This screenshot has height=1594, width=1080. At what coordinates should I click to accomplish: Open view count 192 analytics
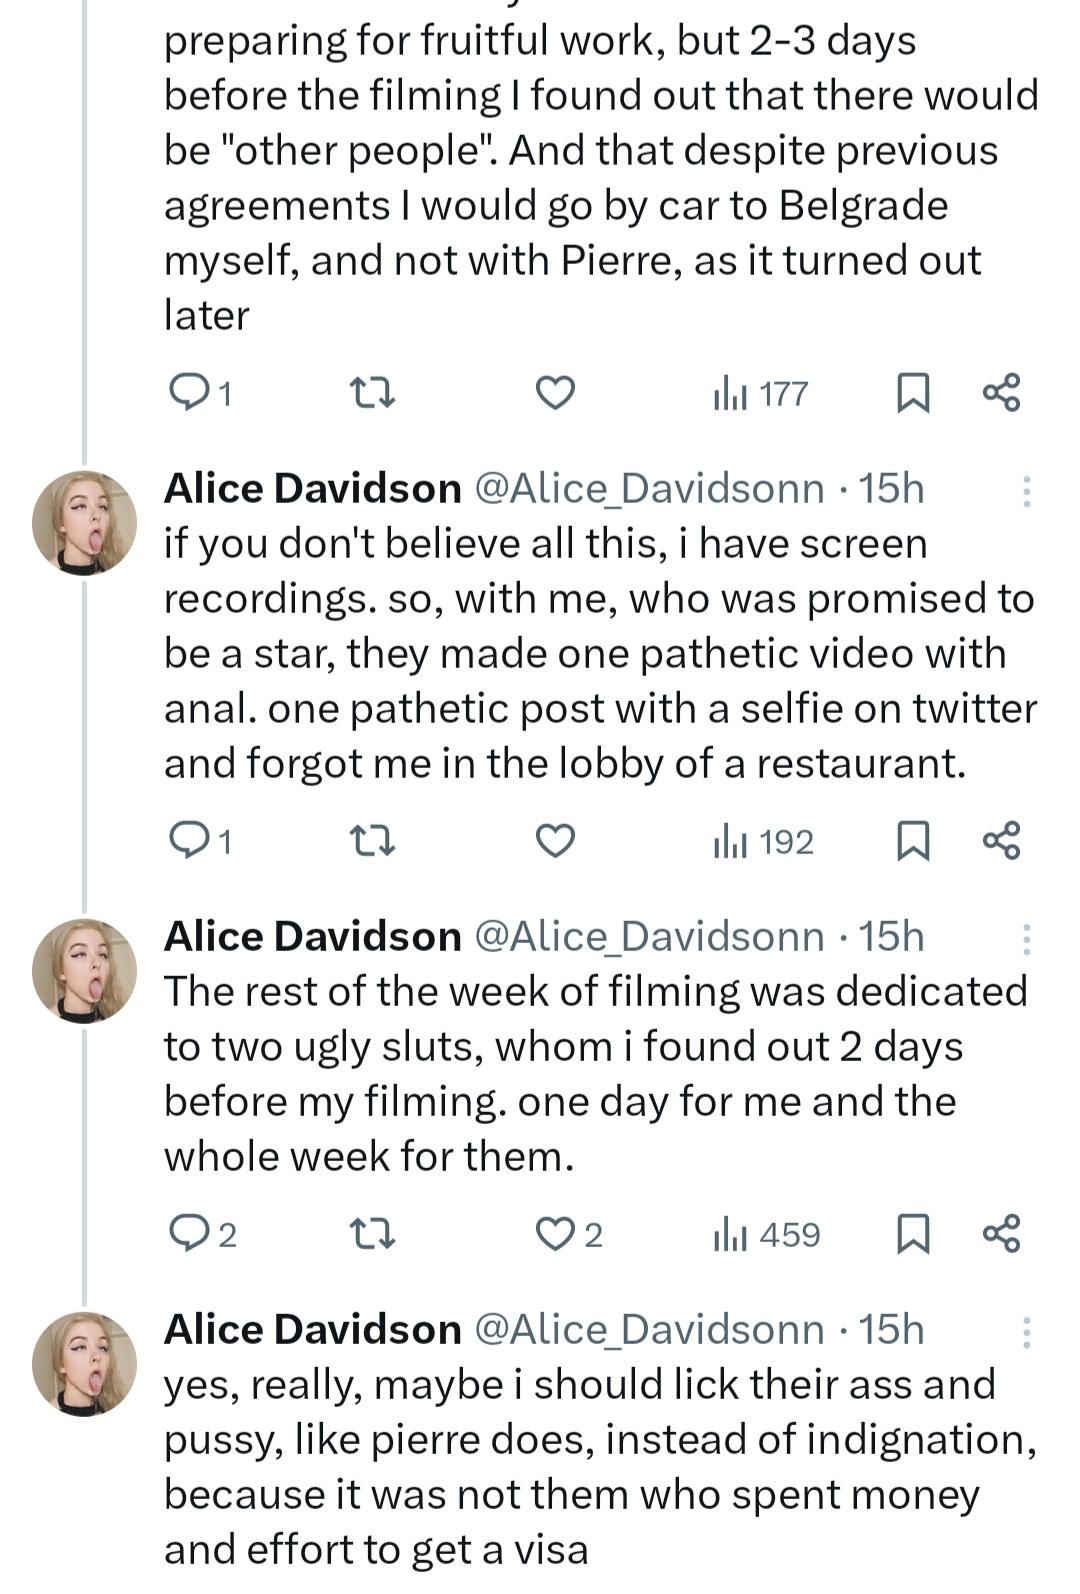click(x=765, y=841)
